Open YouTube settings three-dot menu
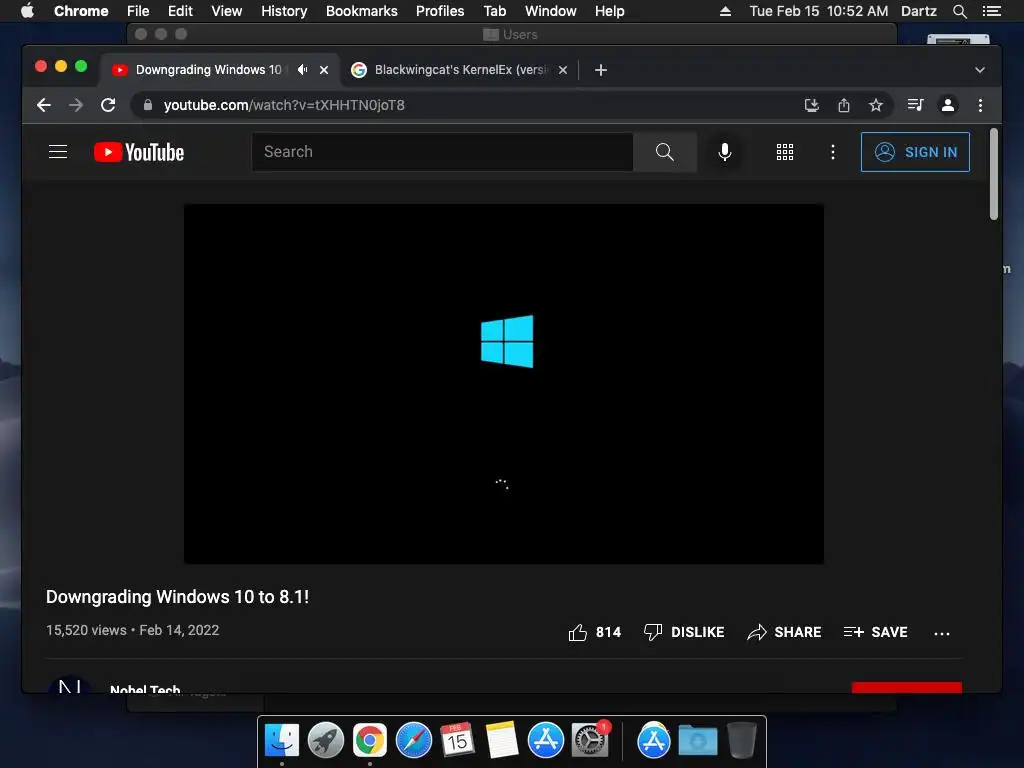This screenshot has width=1024, height=768. 832,152
